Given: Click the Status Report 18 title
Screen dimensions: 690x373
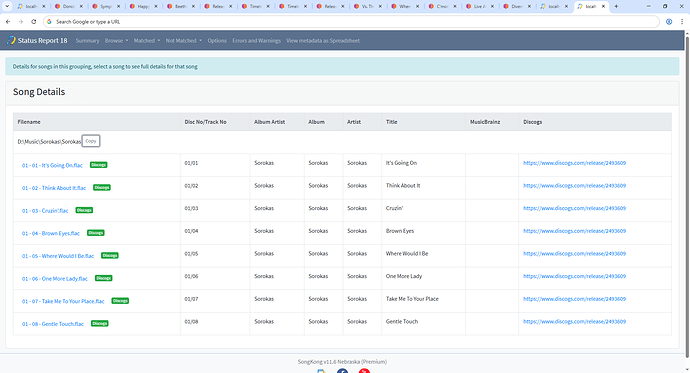Looking at the screenshot, I should (42, 40).
